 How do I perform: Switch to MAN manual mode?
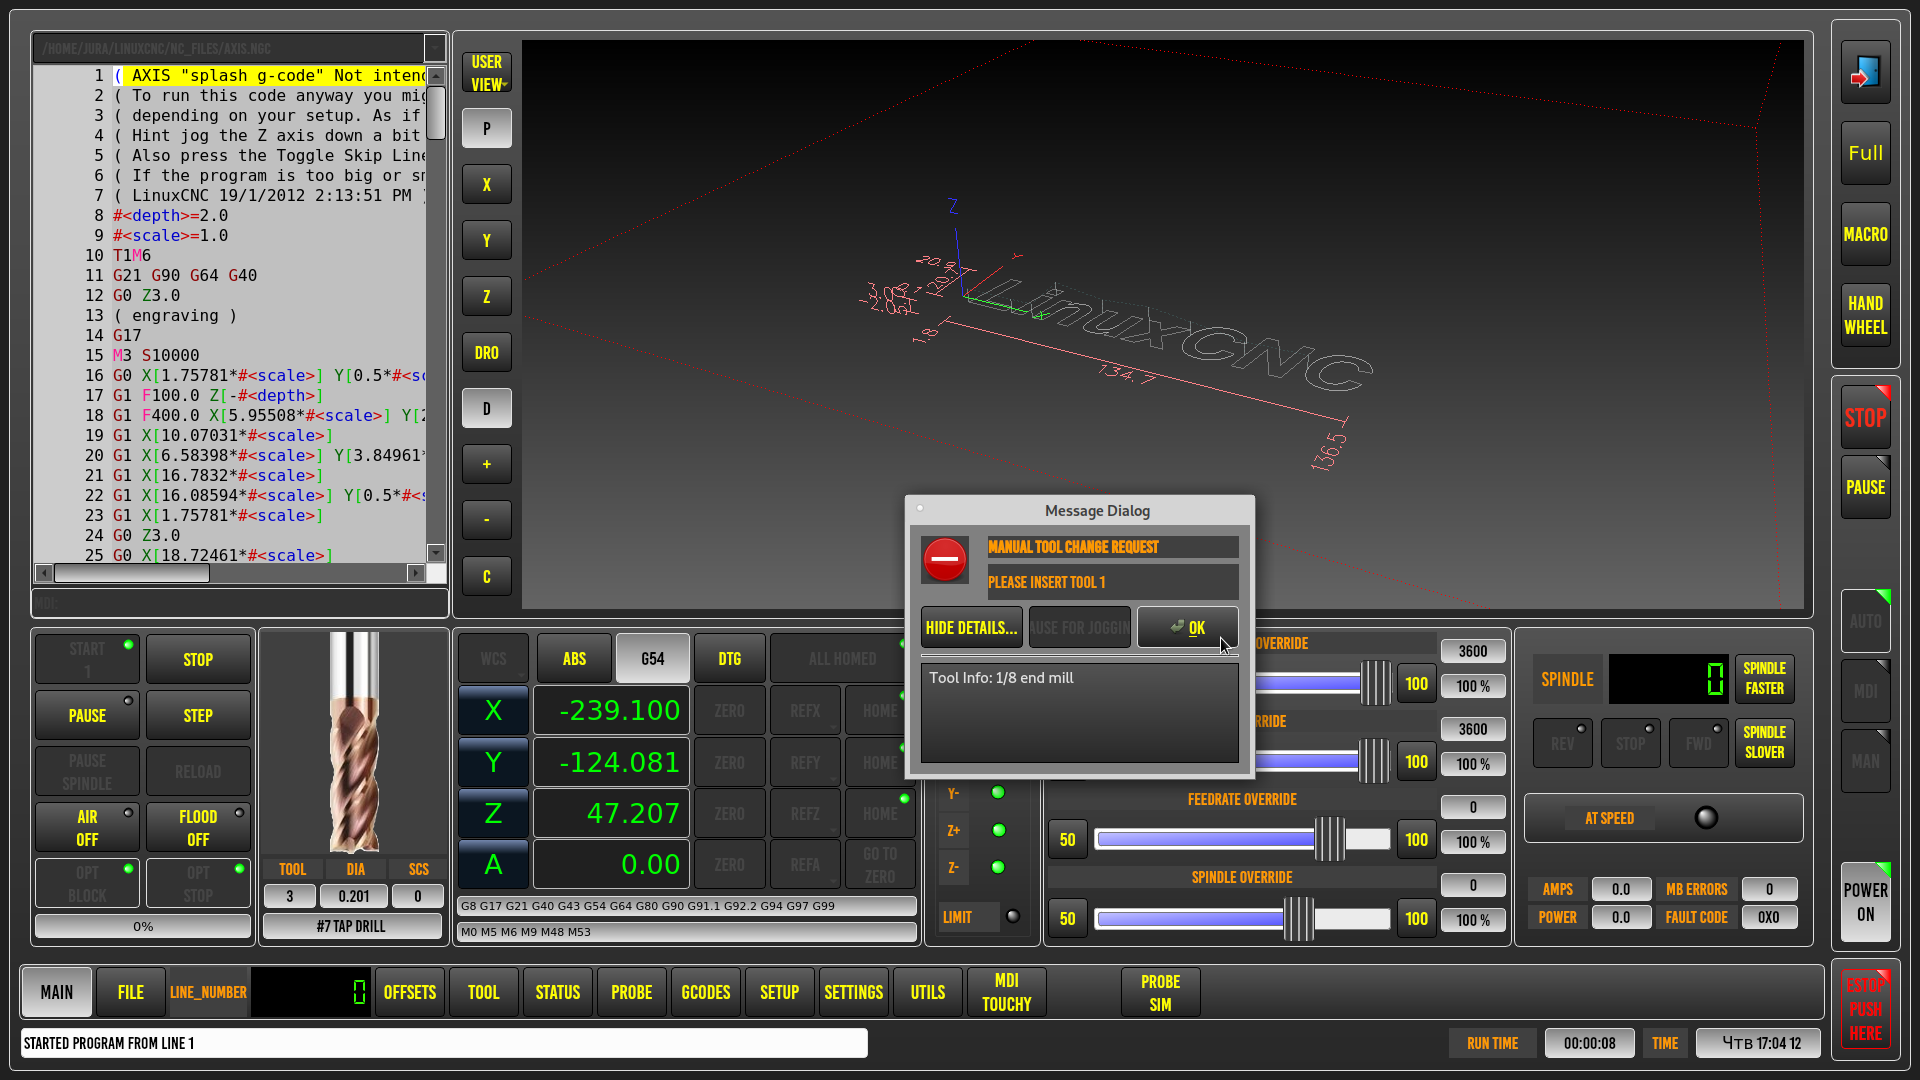coord(1865,762)
